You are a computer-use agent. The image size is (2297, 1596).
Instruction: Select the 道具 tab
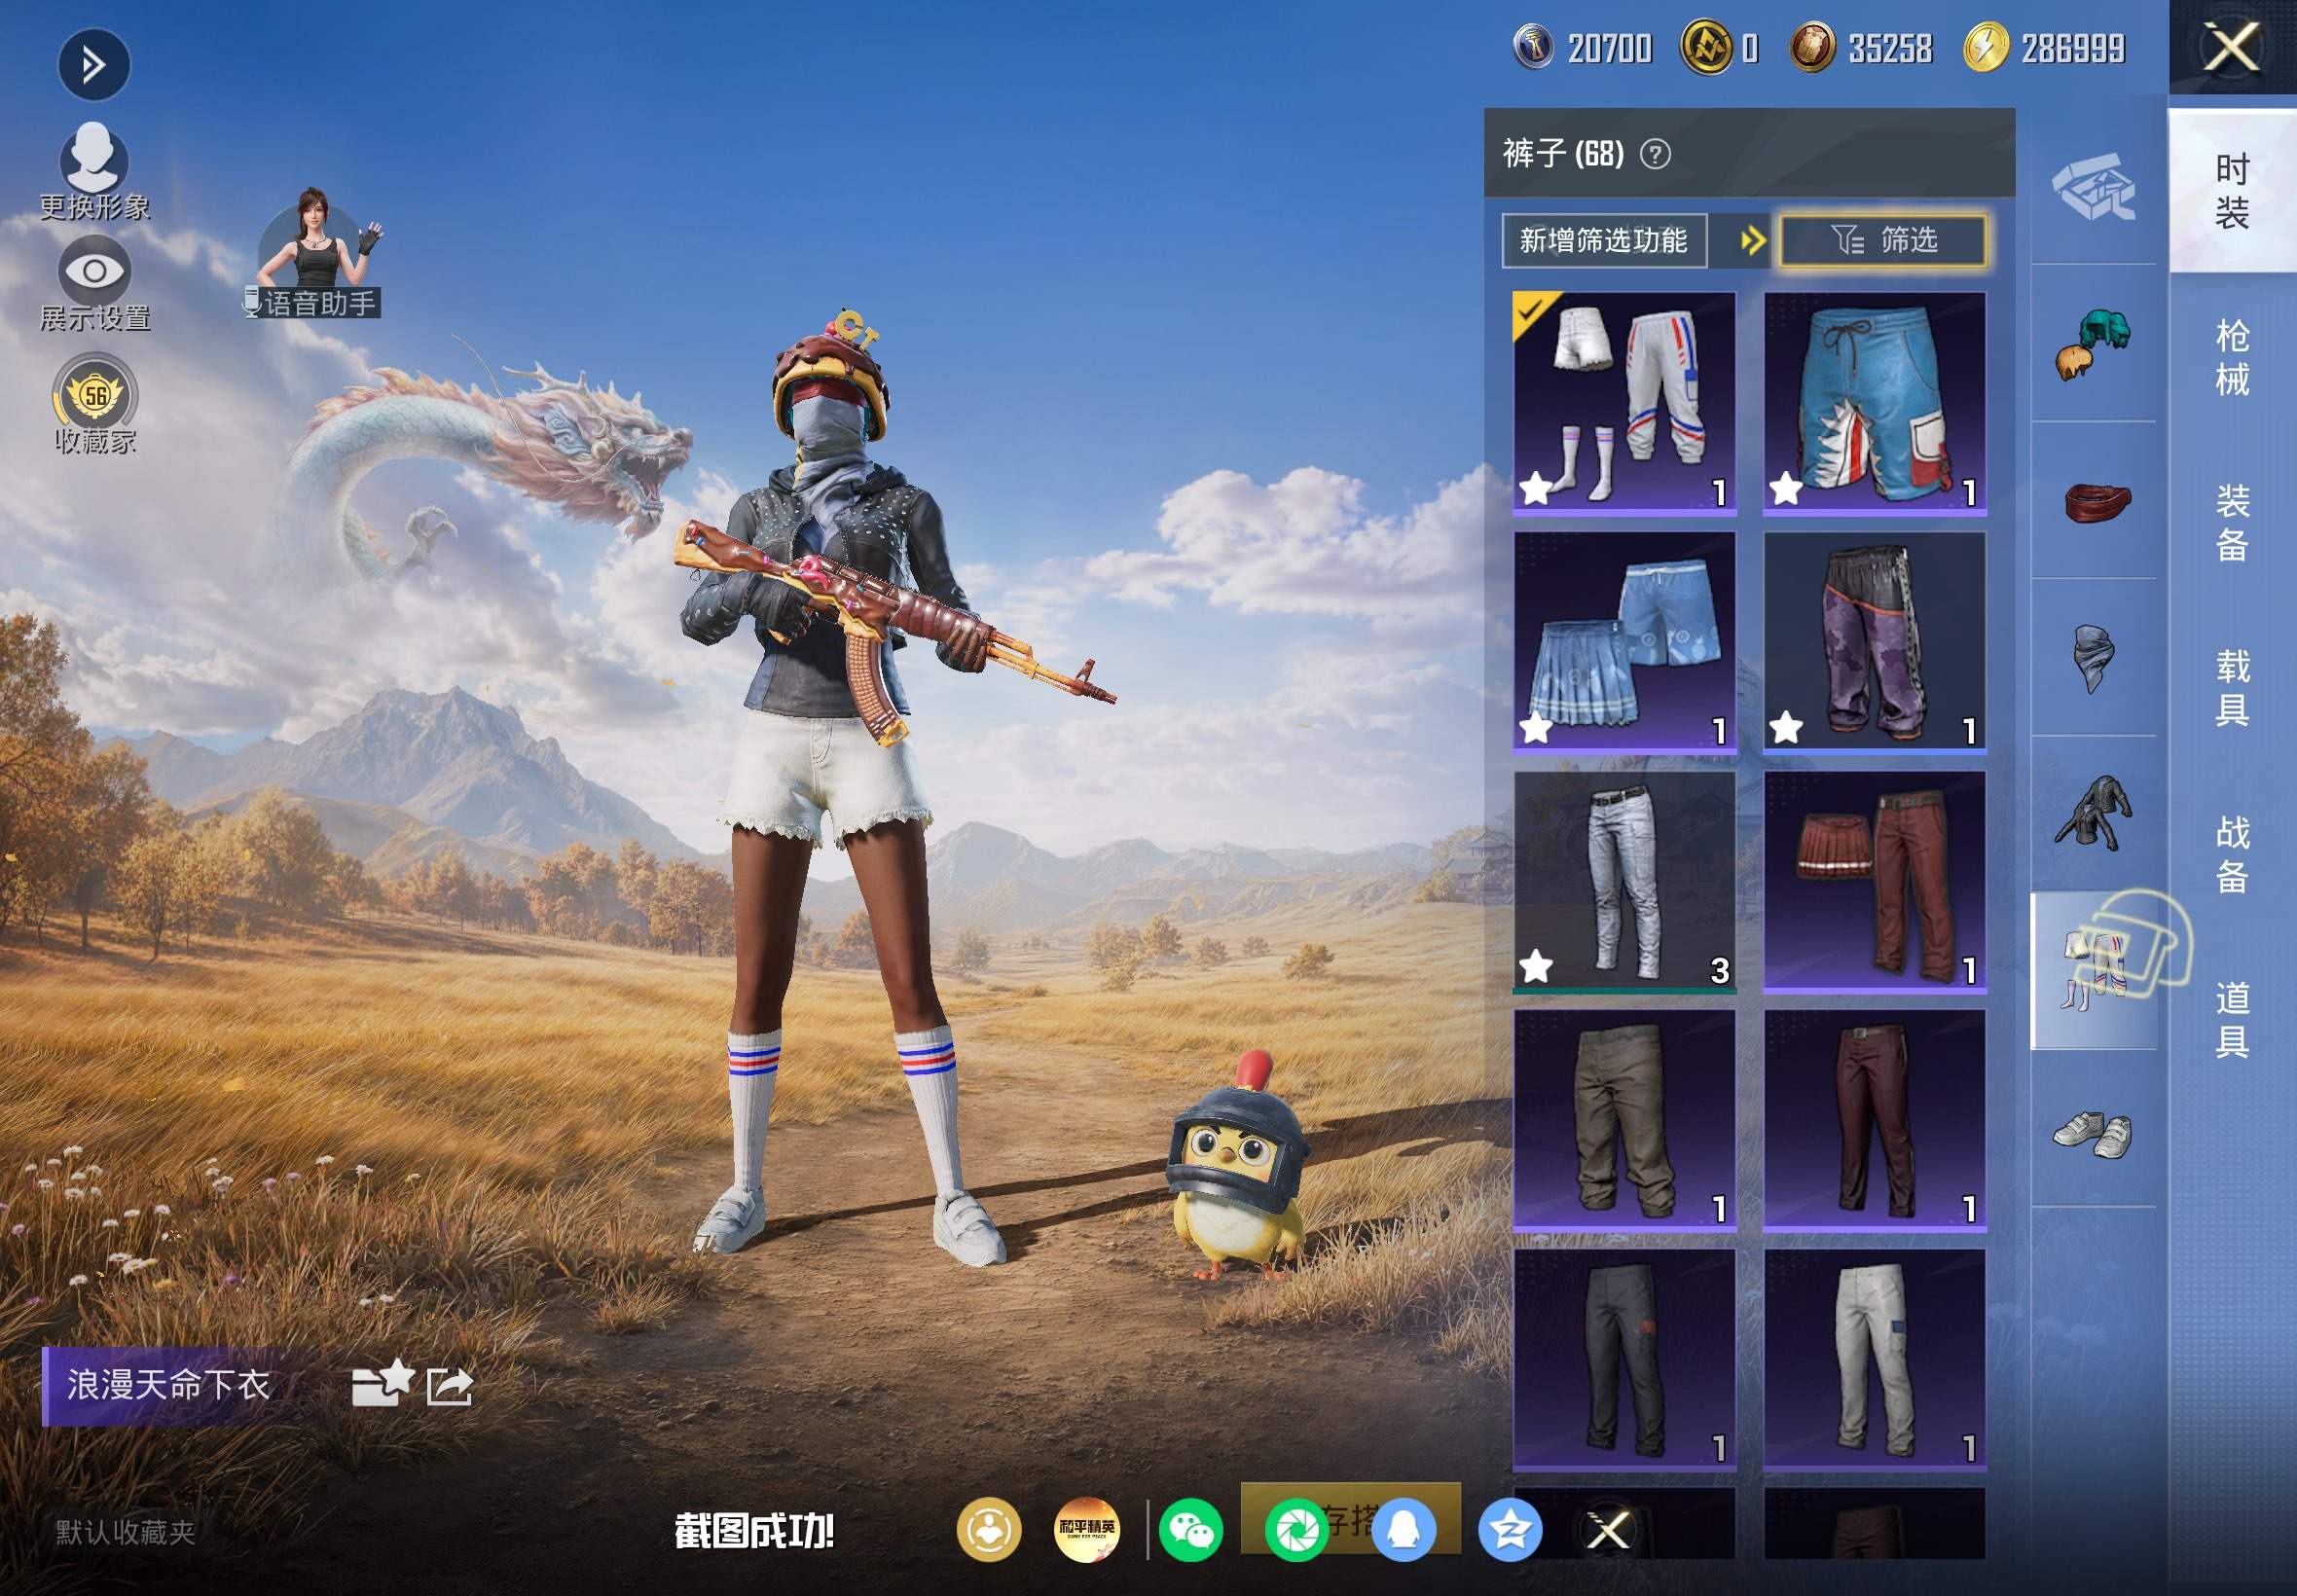pyautogui.click(x=2232, y=1019)
